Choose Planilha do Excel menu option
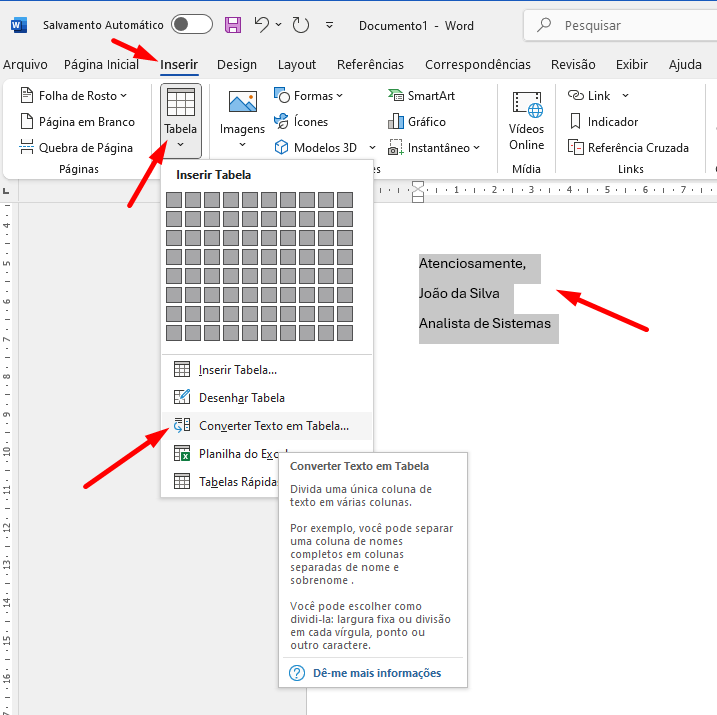The height and width of the screenshot is (715, 717). point(267,454)
